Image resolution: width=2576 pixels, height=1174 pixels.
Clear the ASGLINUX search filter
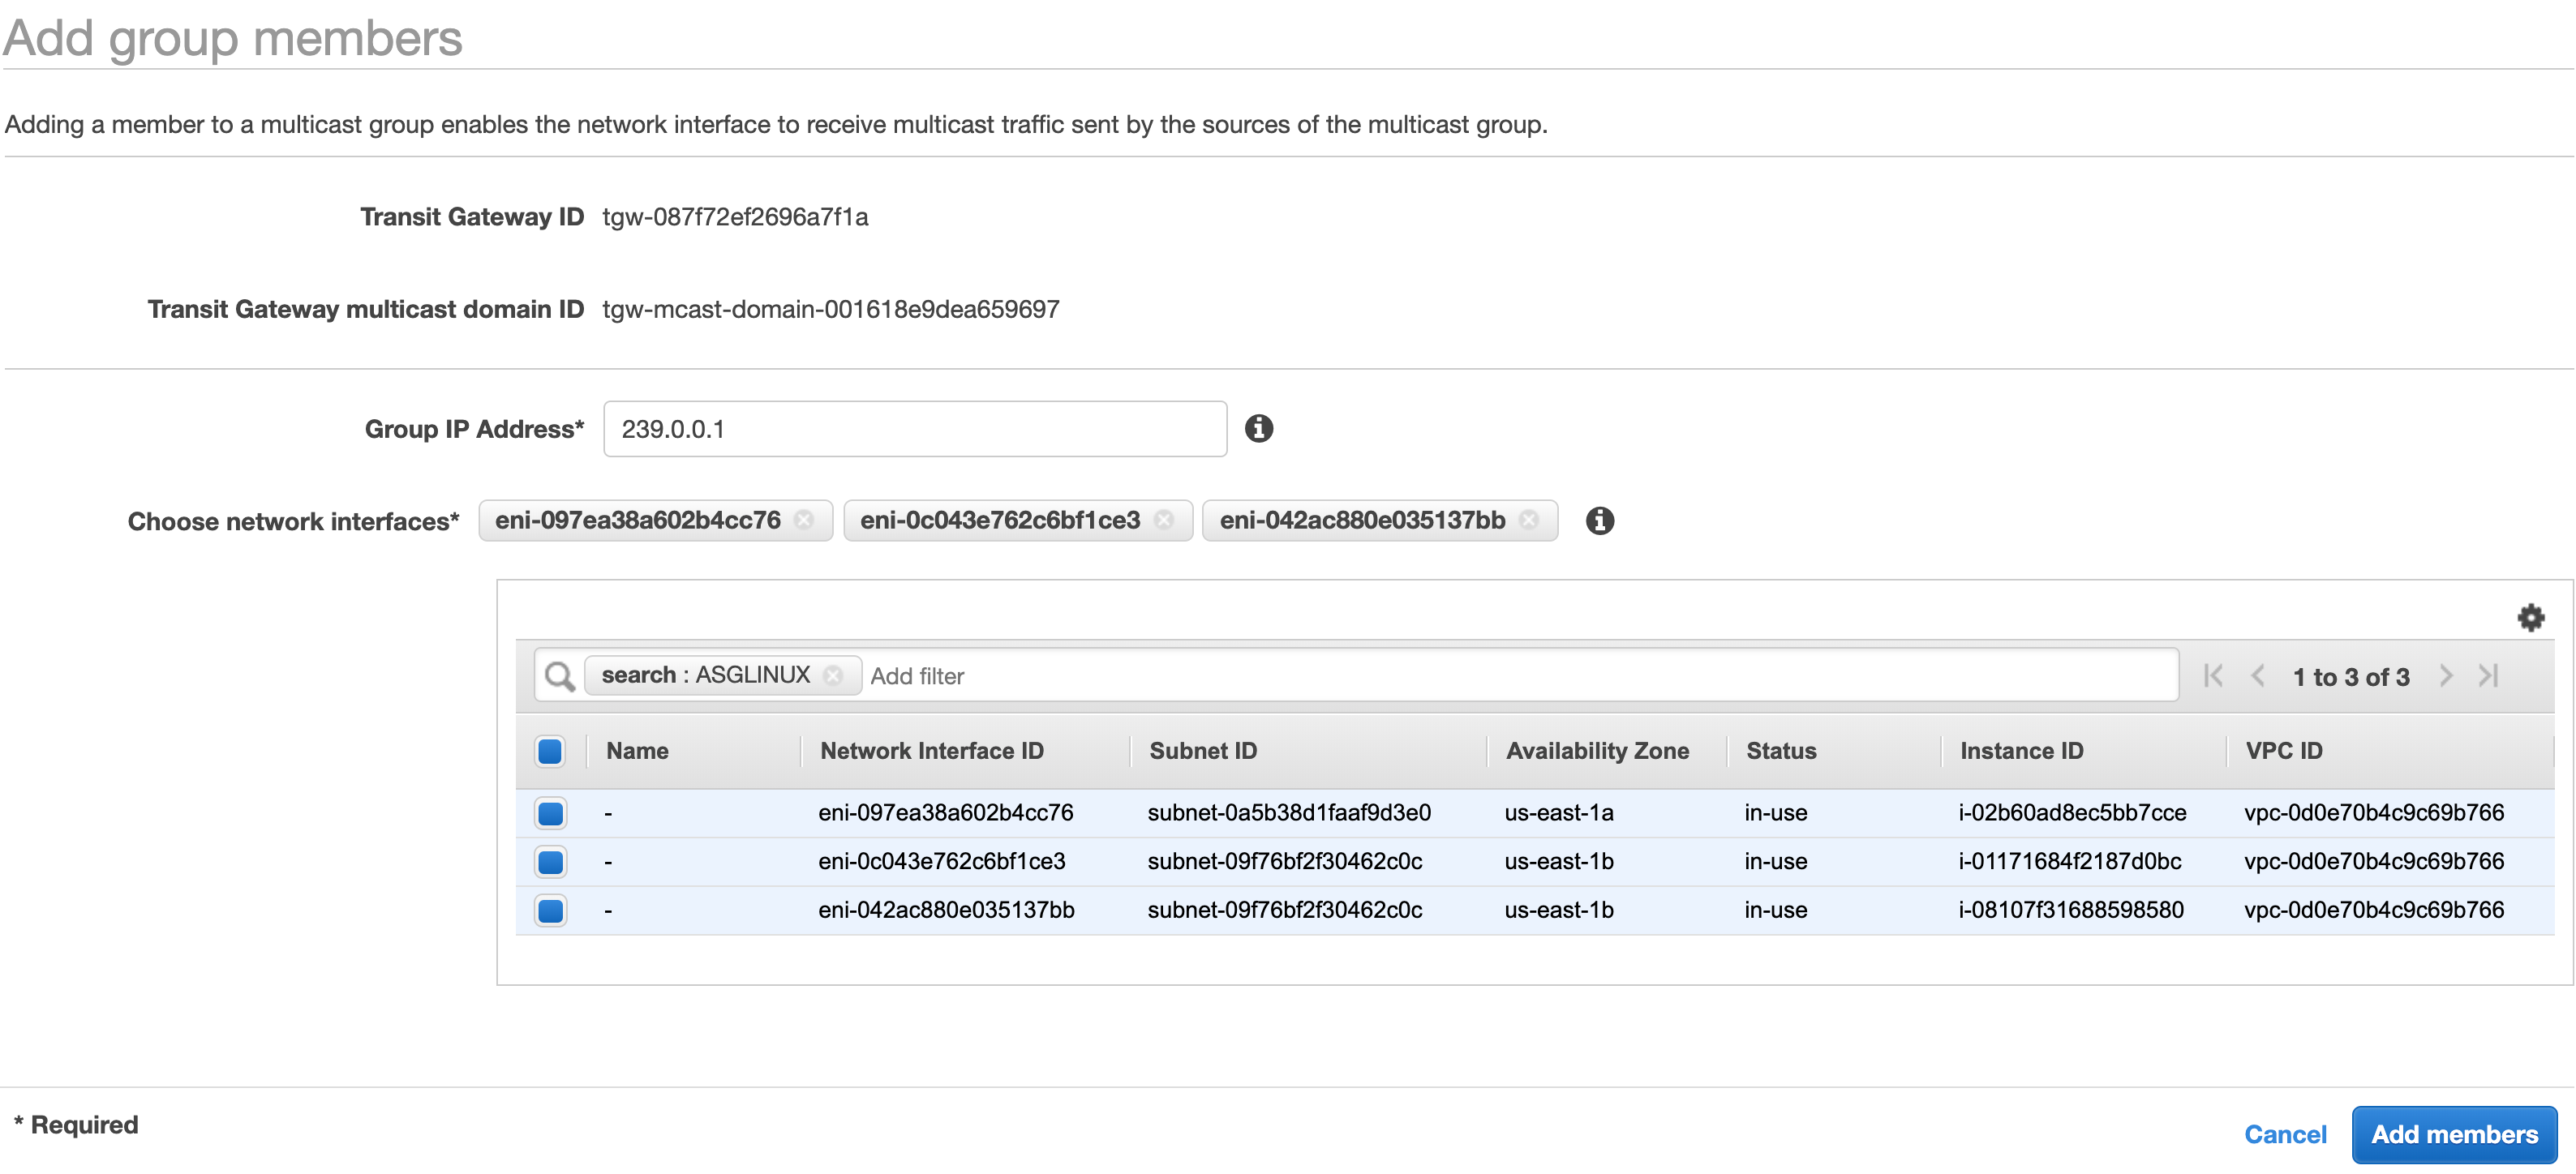[x=833, y=676]
